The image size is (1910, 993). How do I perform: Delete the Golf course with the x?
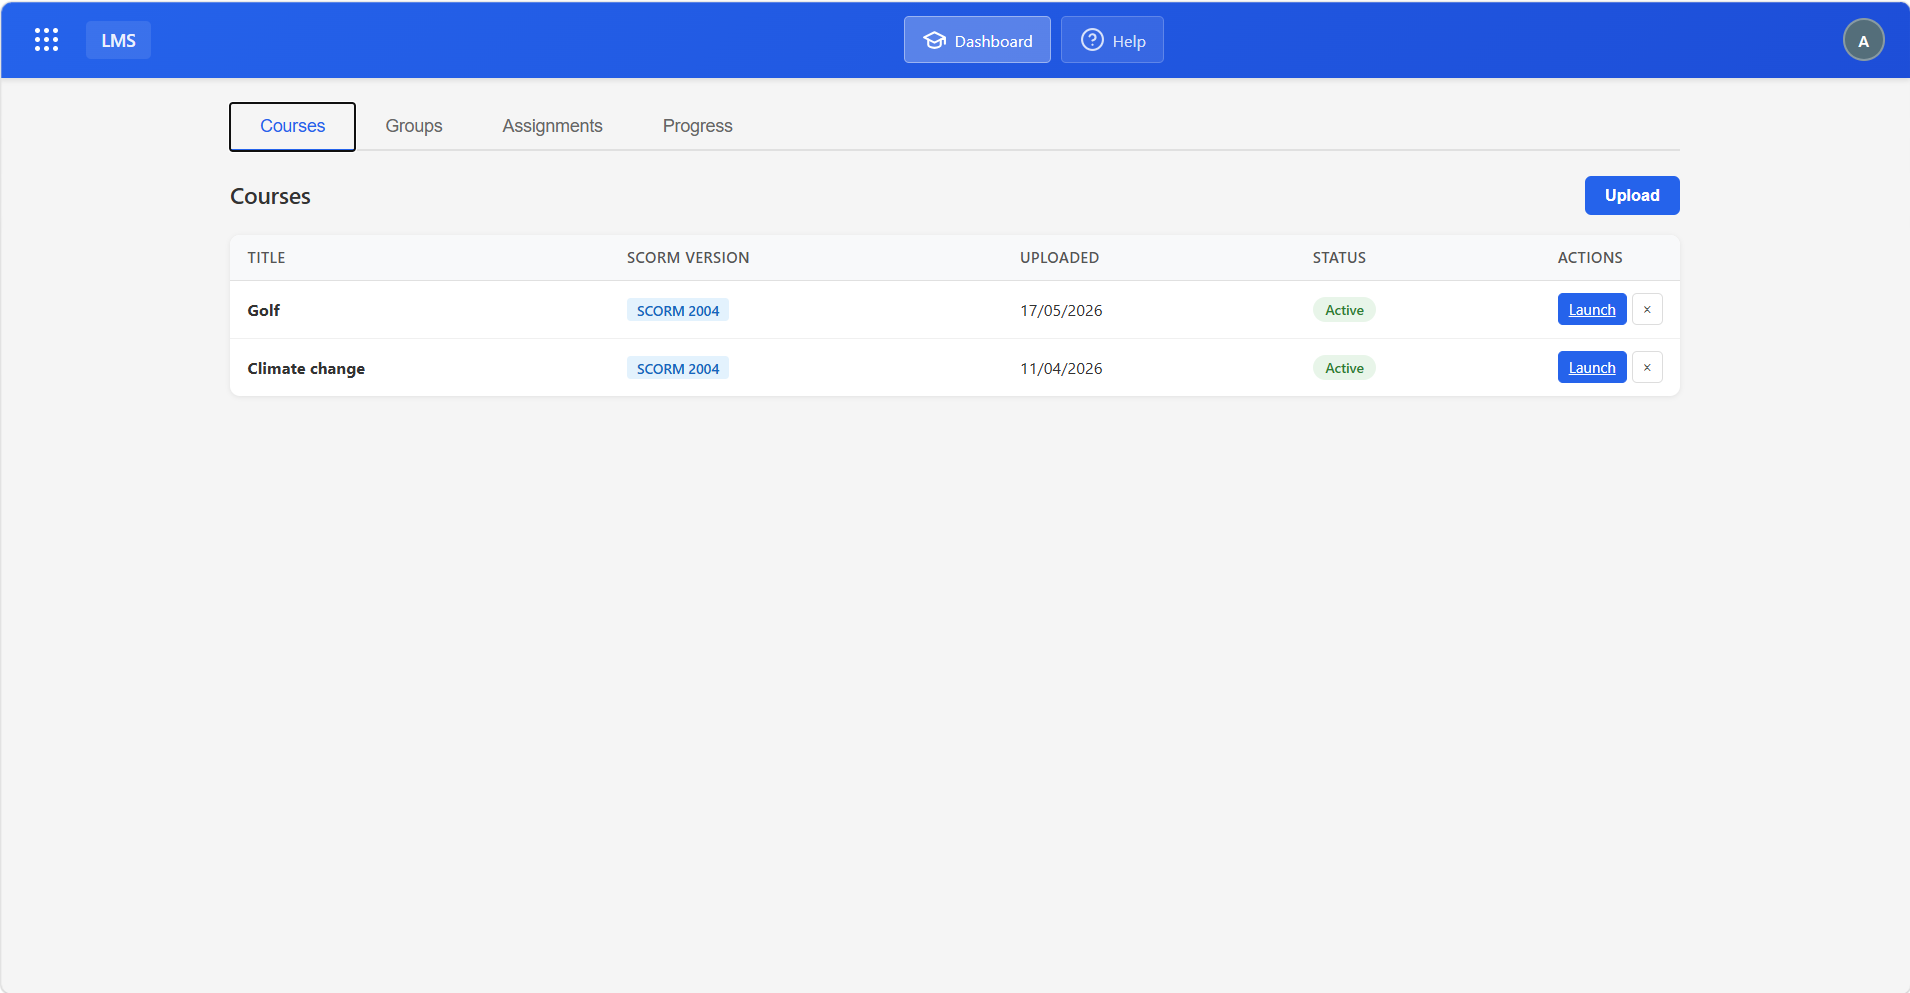[x=1646, y=309]
